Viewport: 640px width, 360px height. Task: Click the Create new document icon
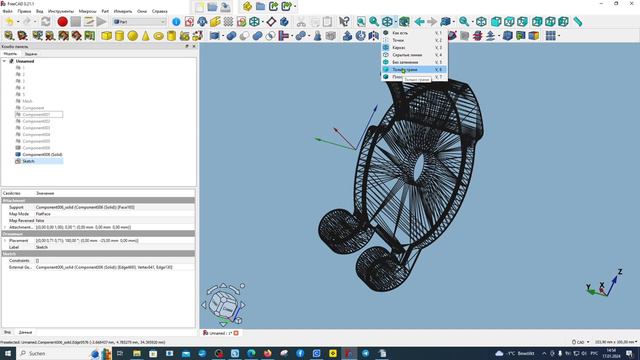(199, 7)
